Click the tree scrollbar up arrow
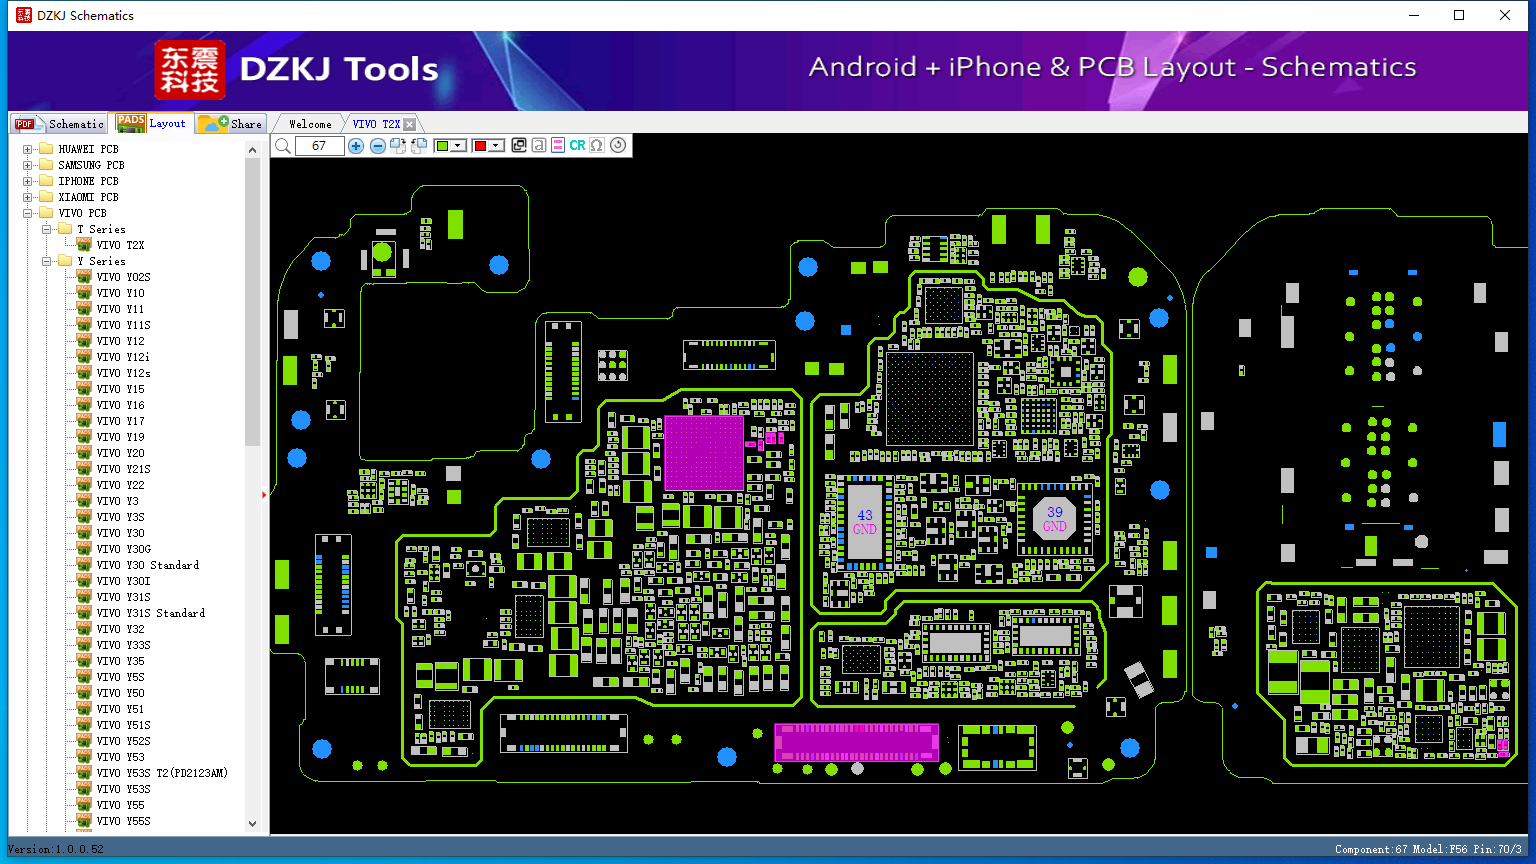The width and height of the screenshot is (1536, 864). point(252,148)
